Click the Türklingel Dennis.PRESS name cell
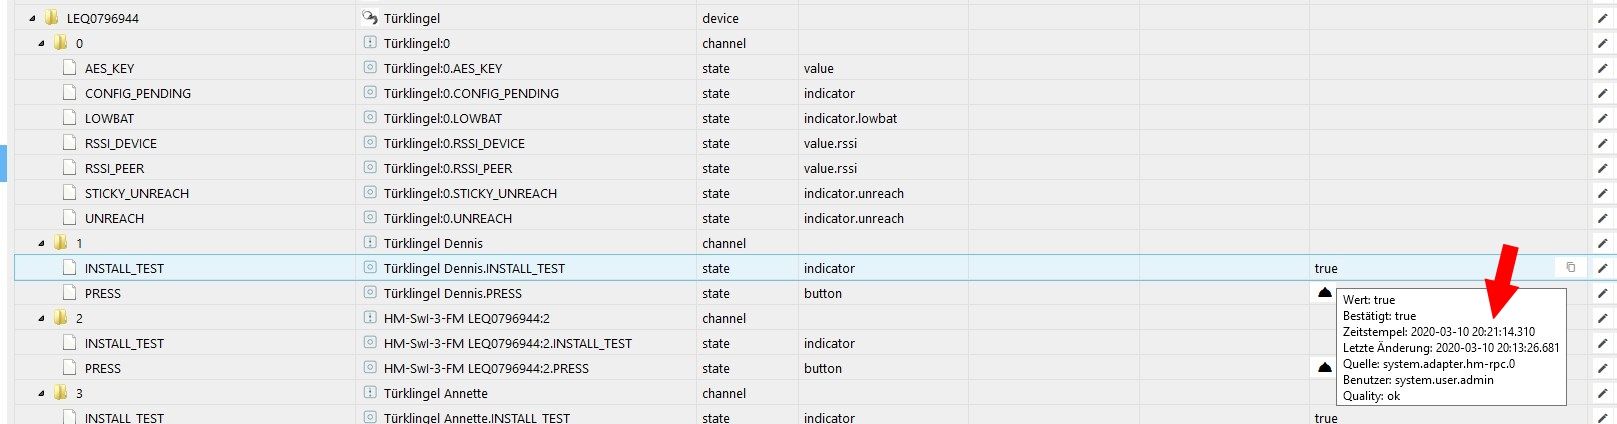 [452, 293]
